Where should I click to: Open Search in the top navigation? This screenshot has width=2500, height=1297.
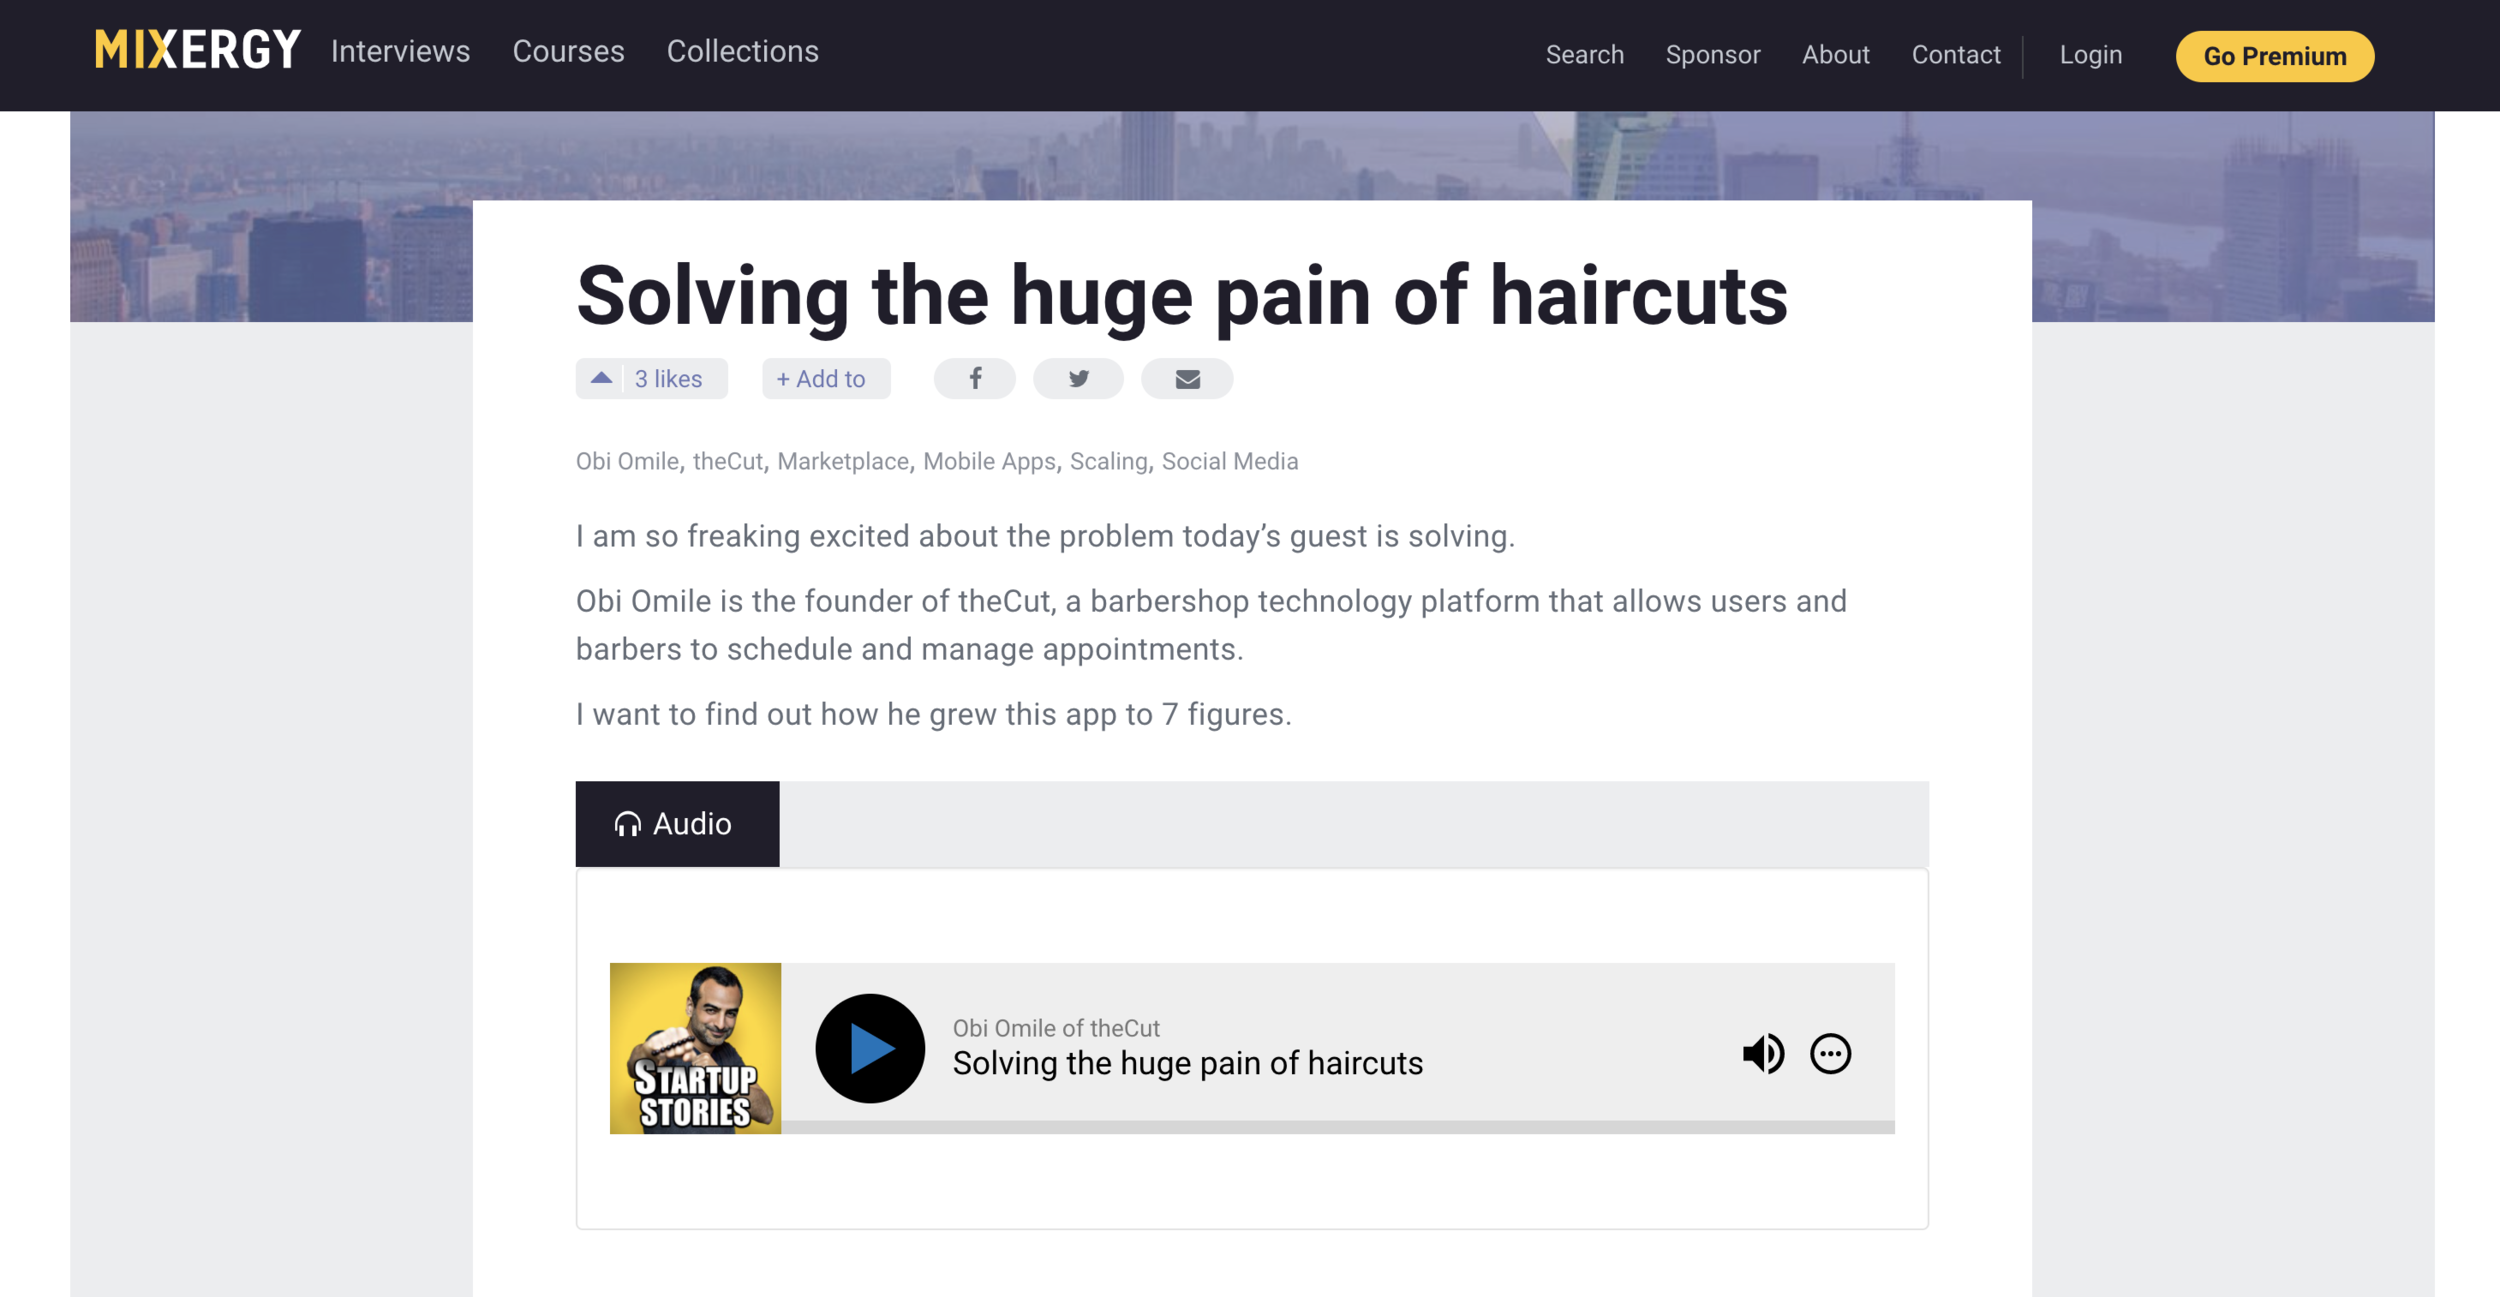1584,55
